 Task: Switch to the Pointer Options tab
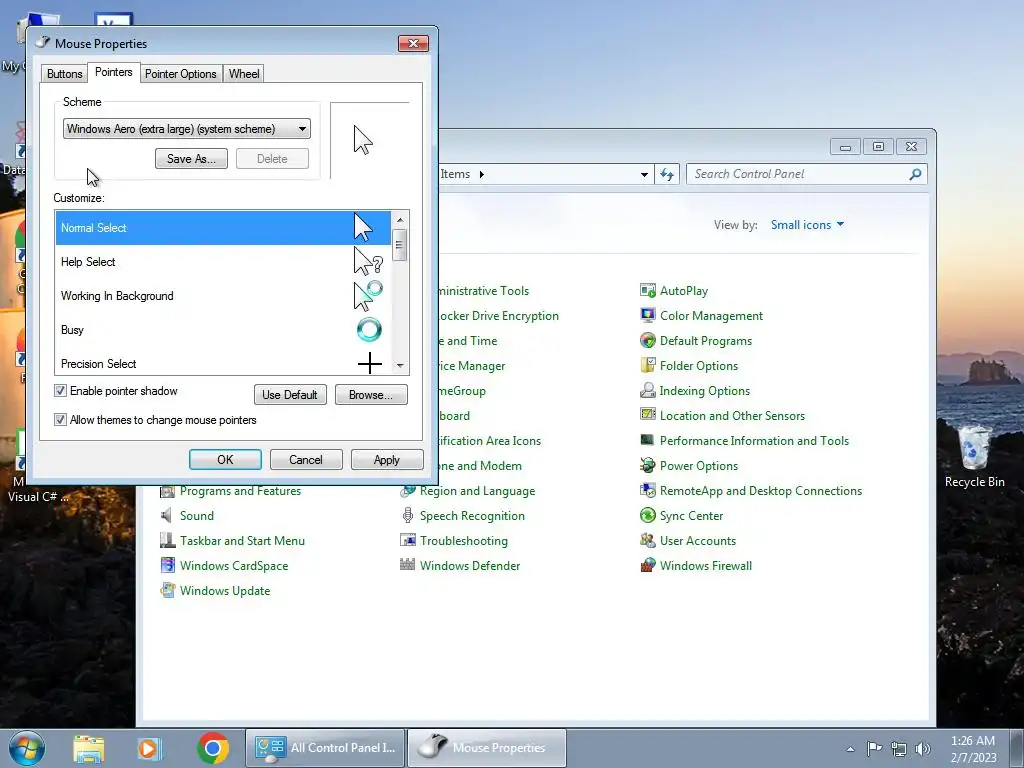click(180, 74)
